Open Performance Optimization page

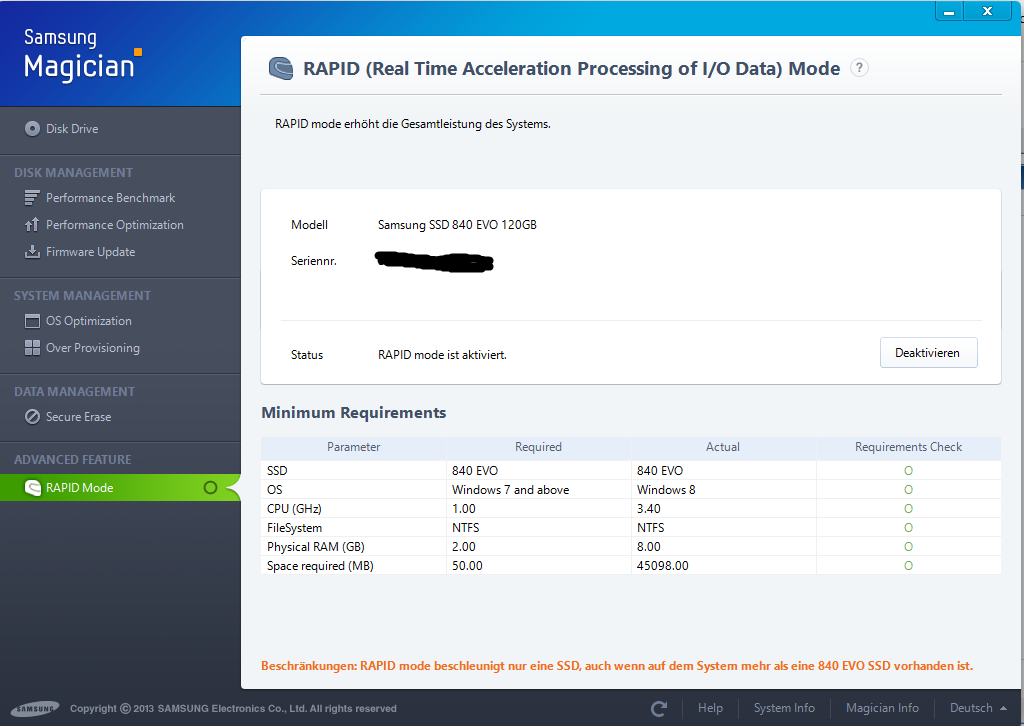114,225
